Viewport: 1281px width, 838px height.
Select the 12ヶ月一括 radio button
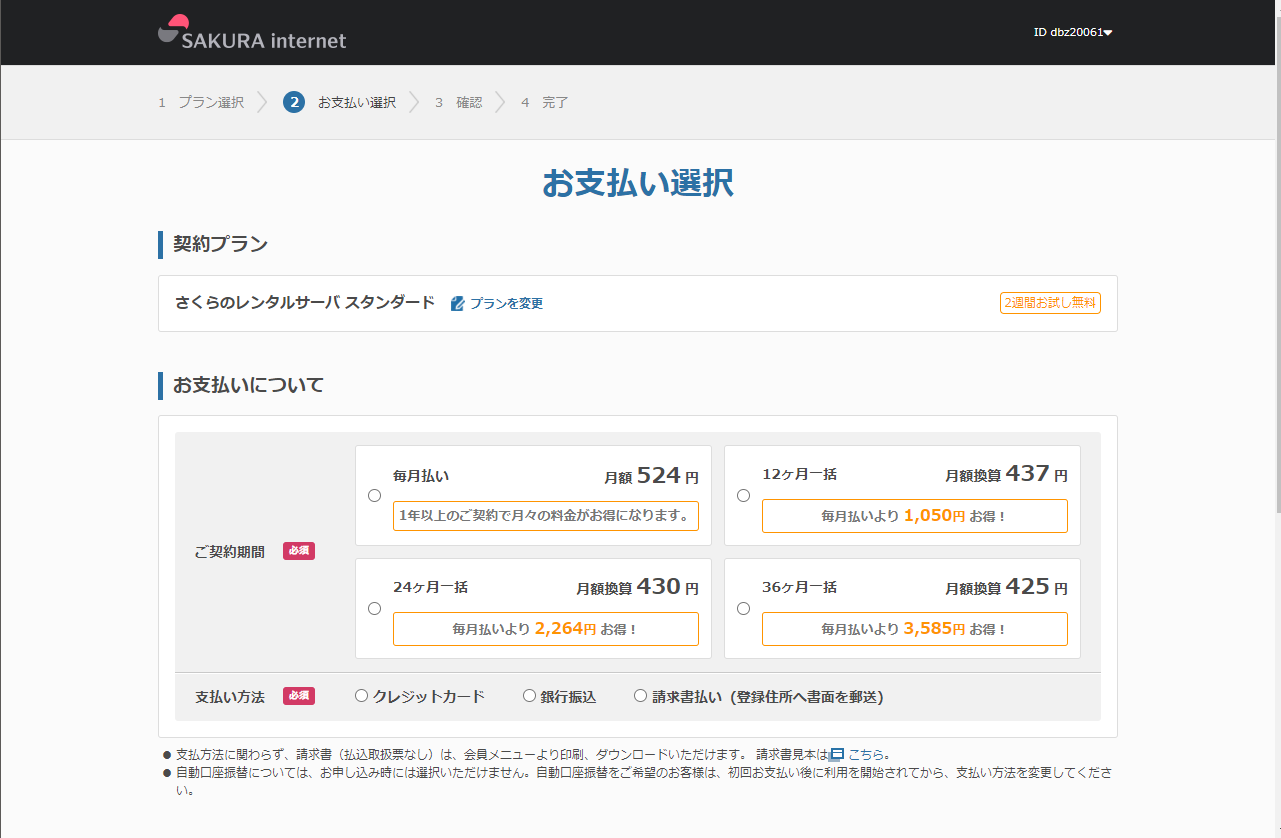pos(743,495)
